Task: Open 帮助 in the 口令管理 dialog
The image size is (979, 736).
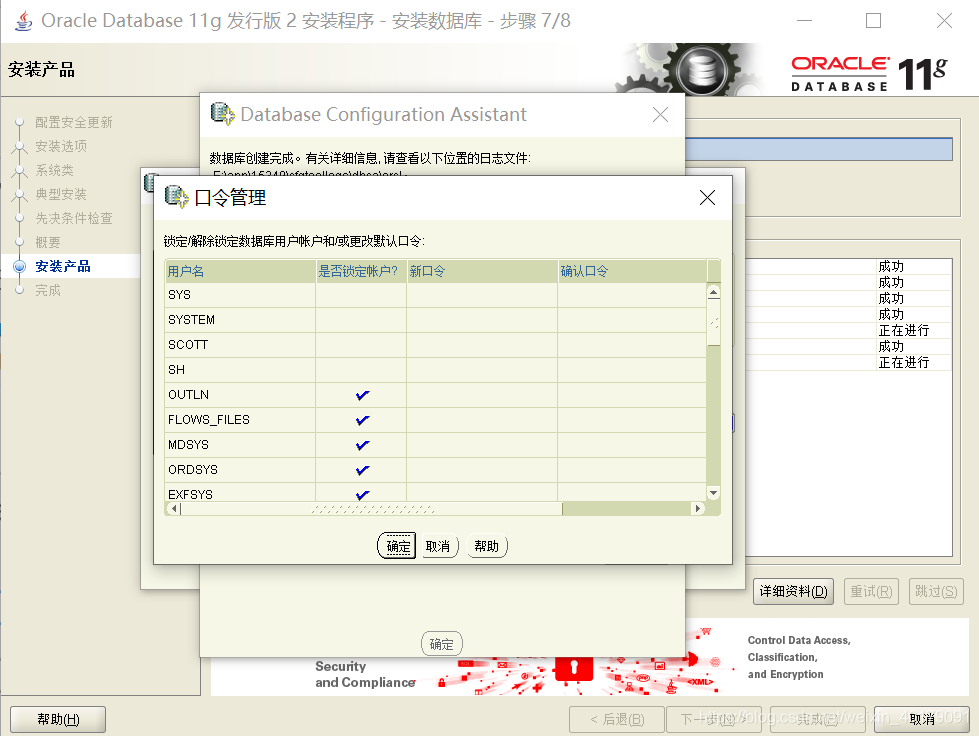Action: pos(486,546)
